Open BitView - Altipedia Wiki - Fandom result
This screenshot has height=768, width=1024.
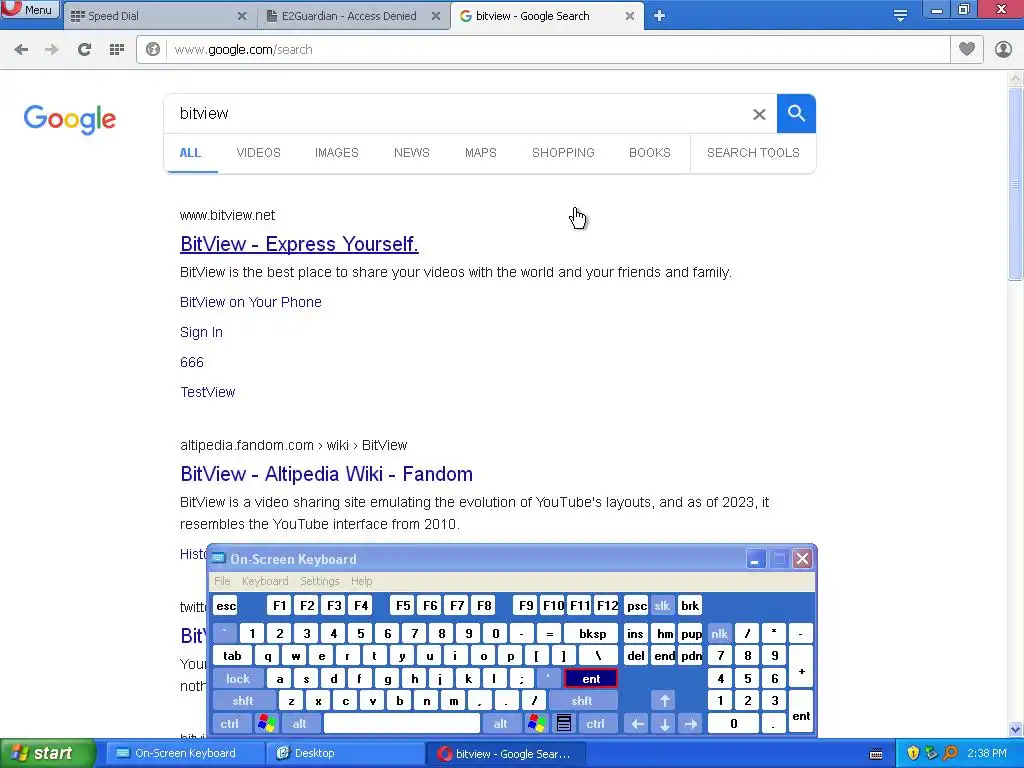coord(327,474)
